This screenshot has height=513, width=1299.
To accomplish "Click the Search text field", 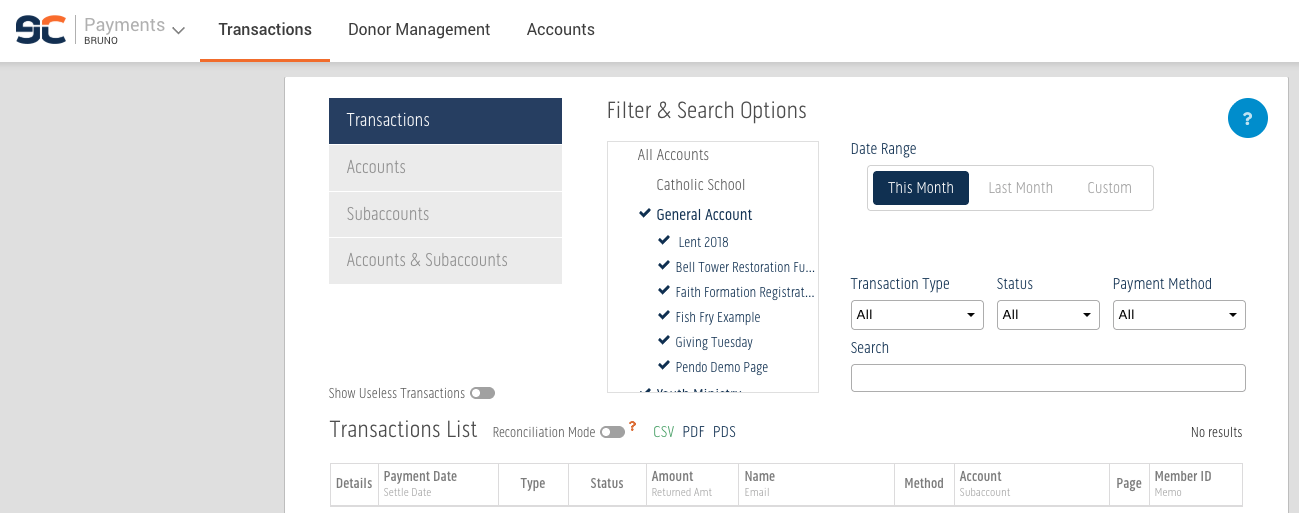I will [1048, 378].
